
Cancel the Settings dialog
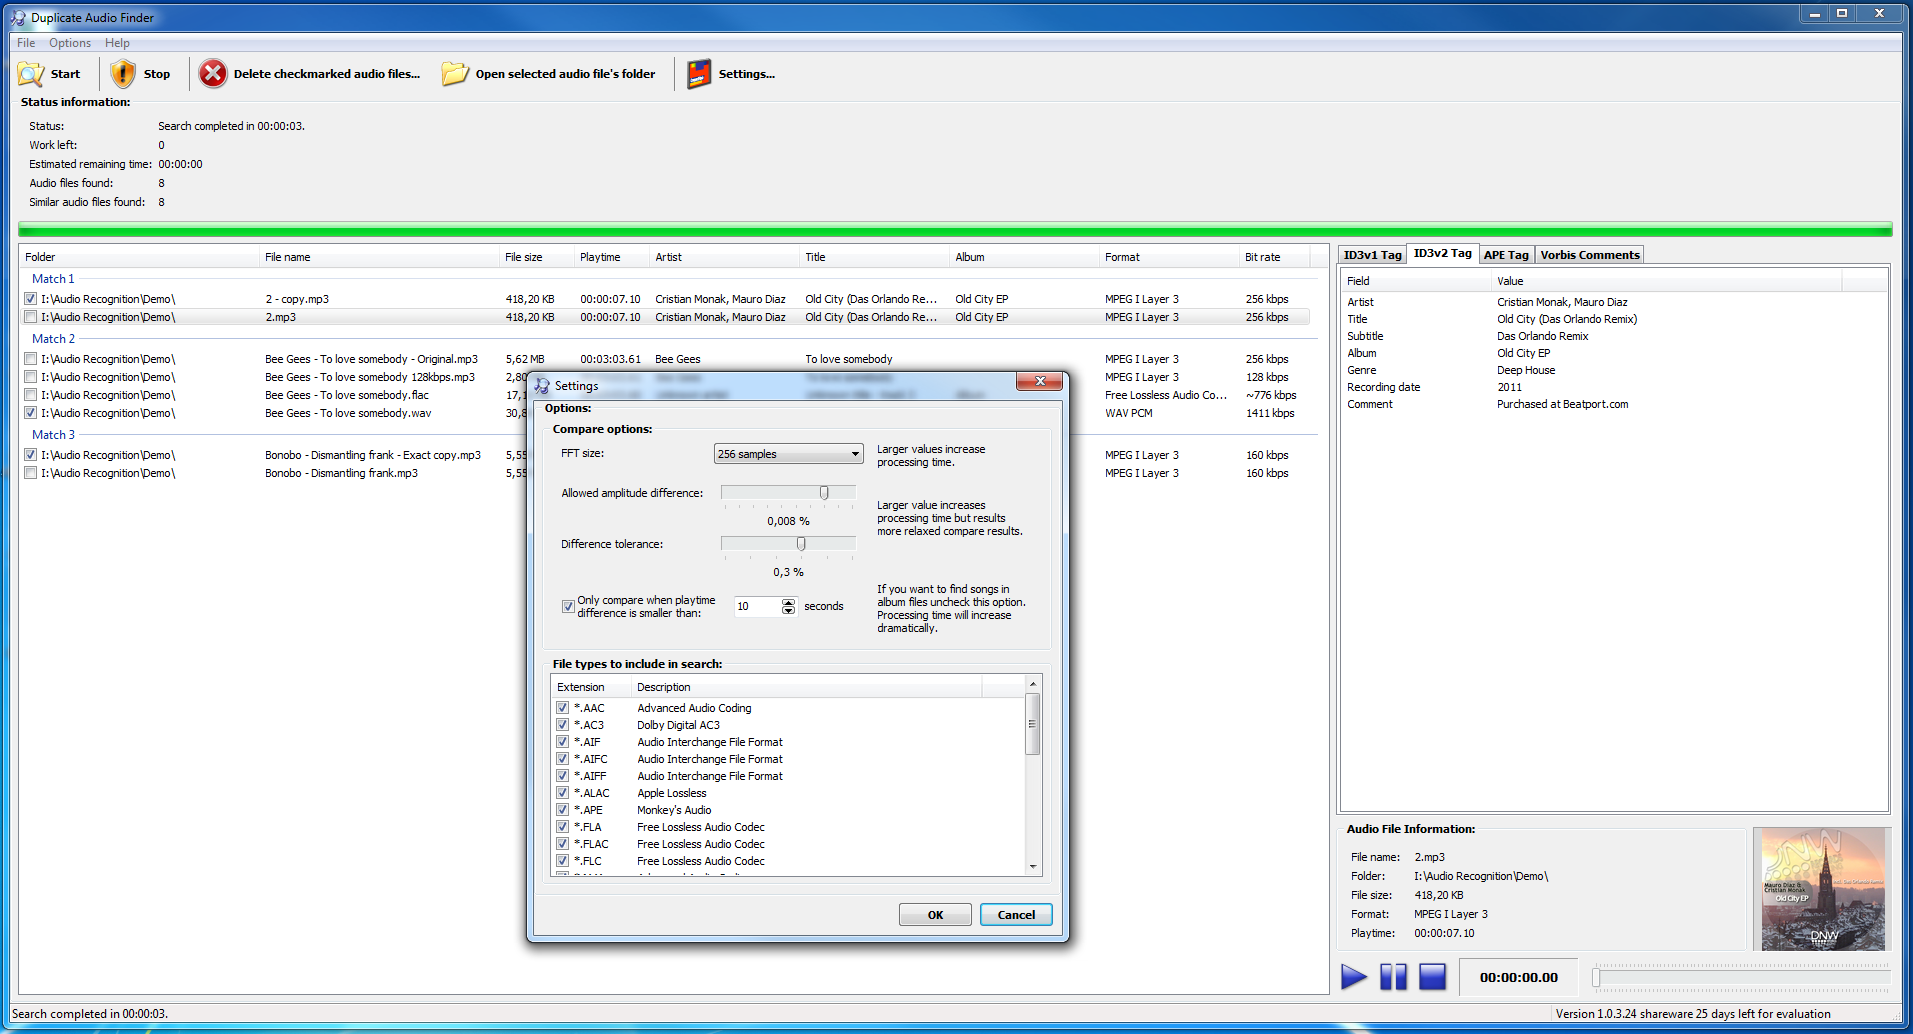click(x=1016, y=915)
